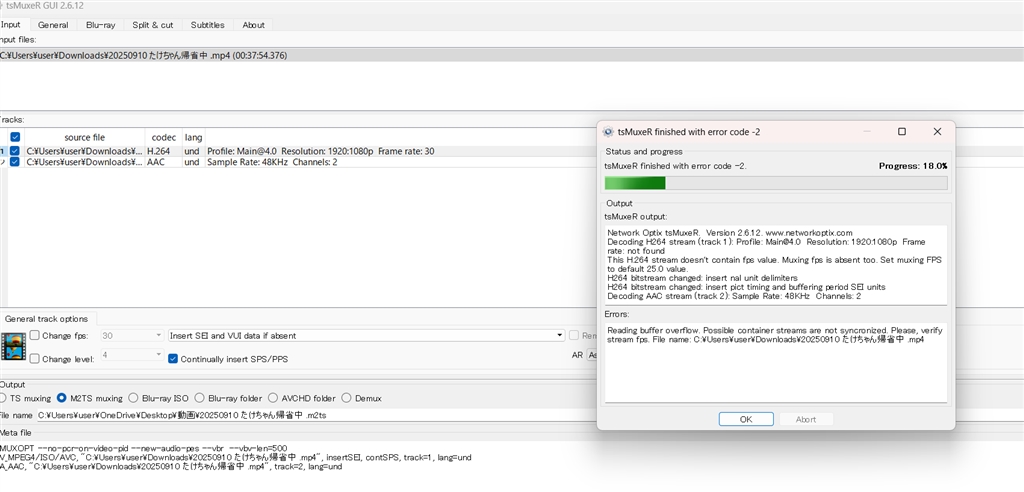Maximize the tsMuxeR error dialog
This screenshot has height=492, width=1024.
pyautogui.click(x=902, y=132)
